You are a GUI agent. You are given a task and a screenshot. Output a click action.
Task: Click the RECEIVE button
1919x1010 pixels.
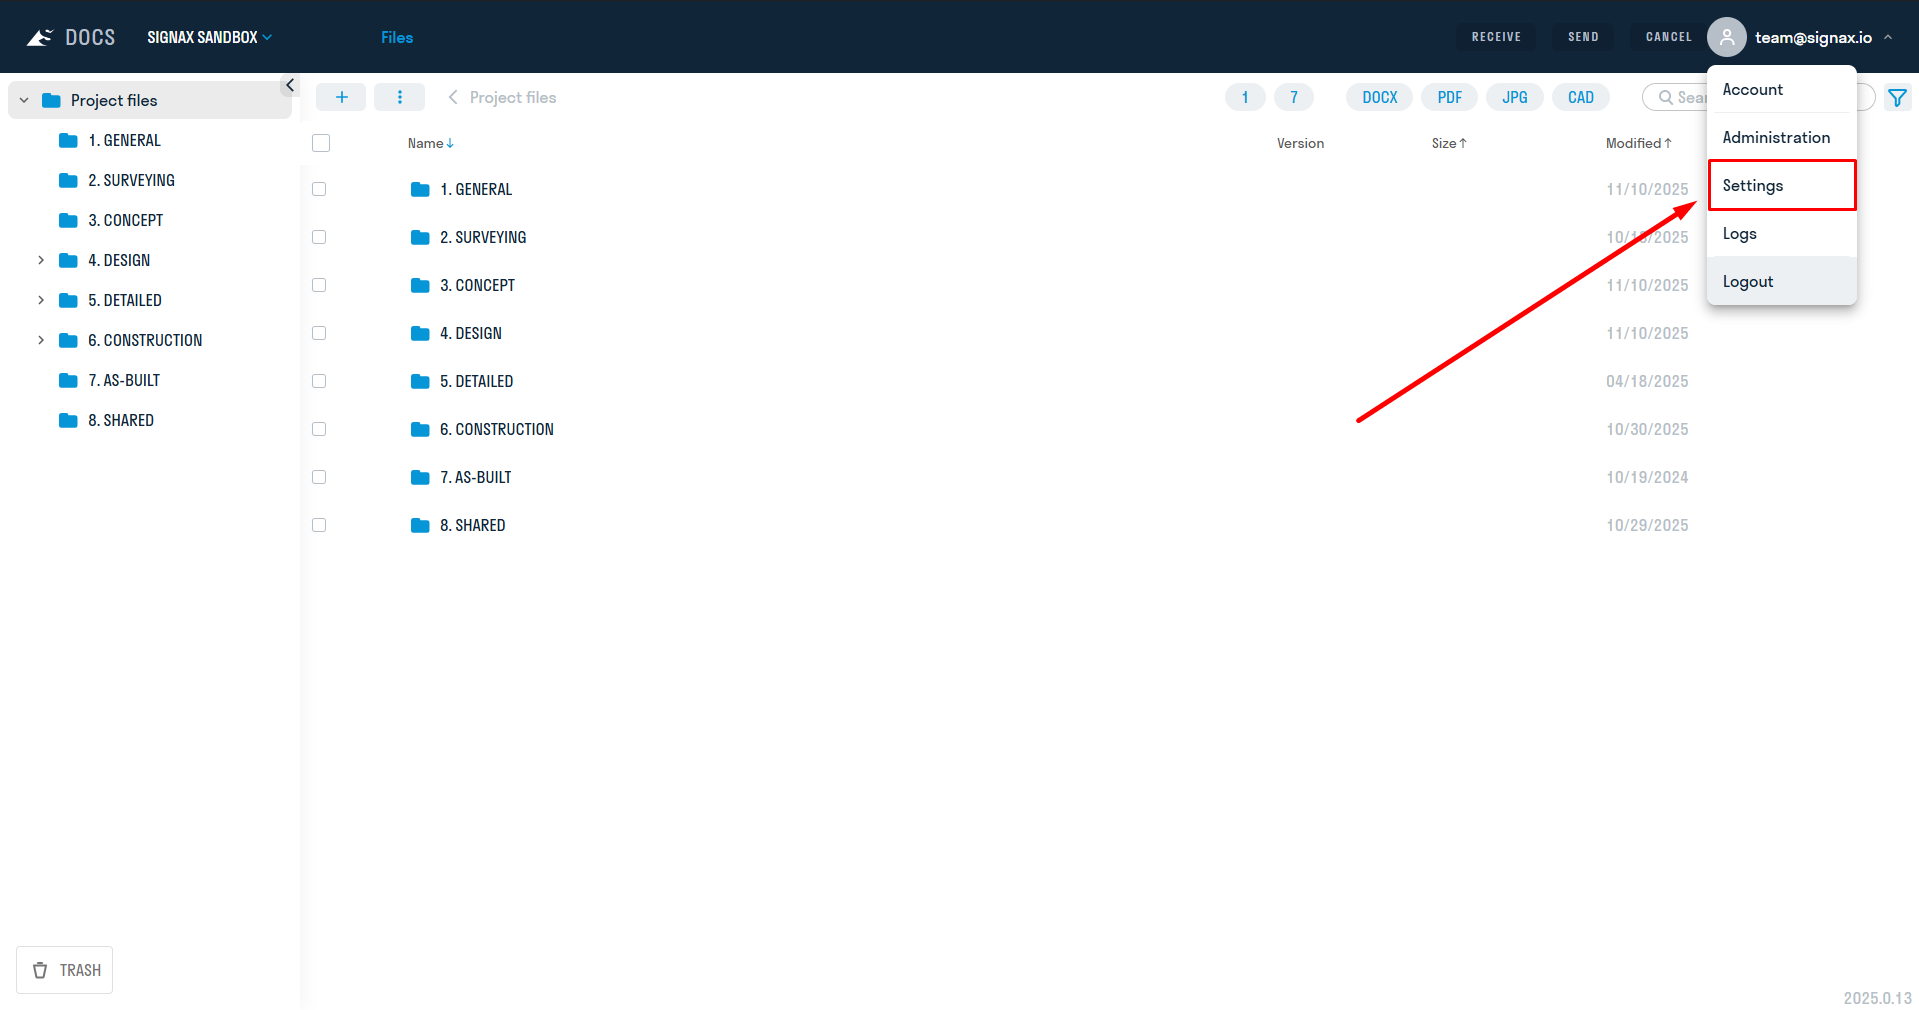[1496, 37]
